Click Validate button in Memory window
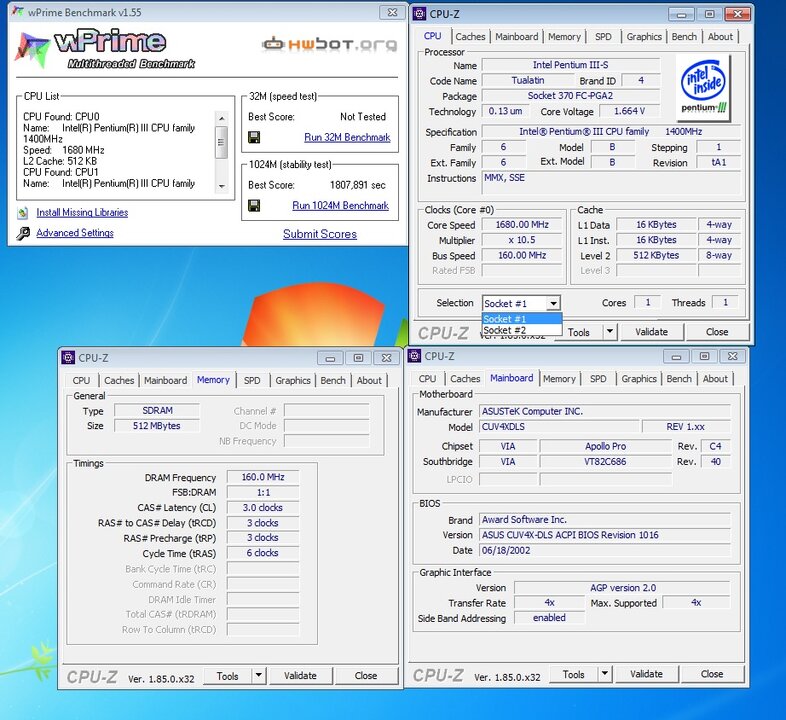Viewport: 786px width, 720px height. pos(300,676)
